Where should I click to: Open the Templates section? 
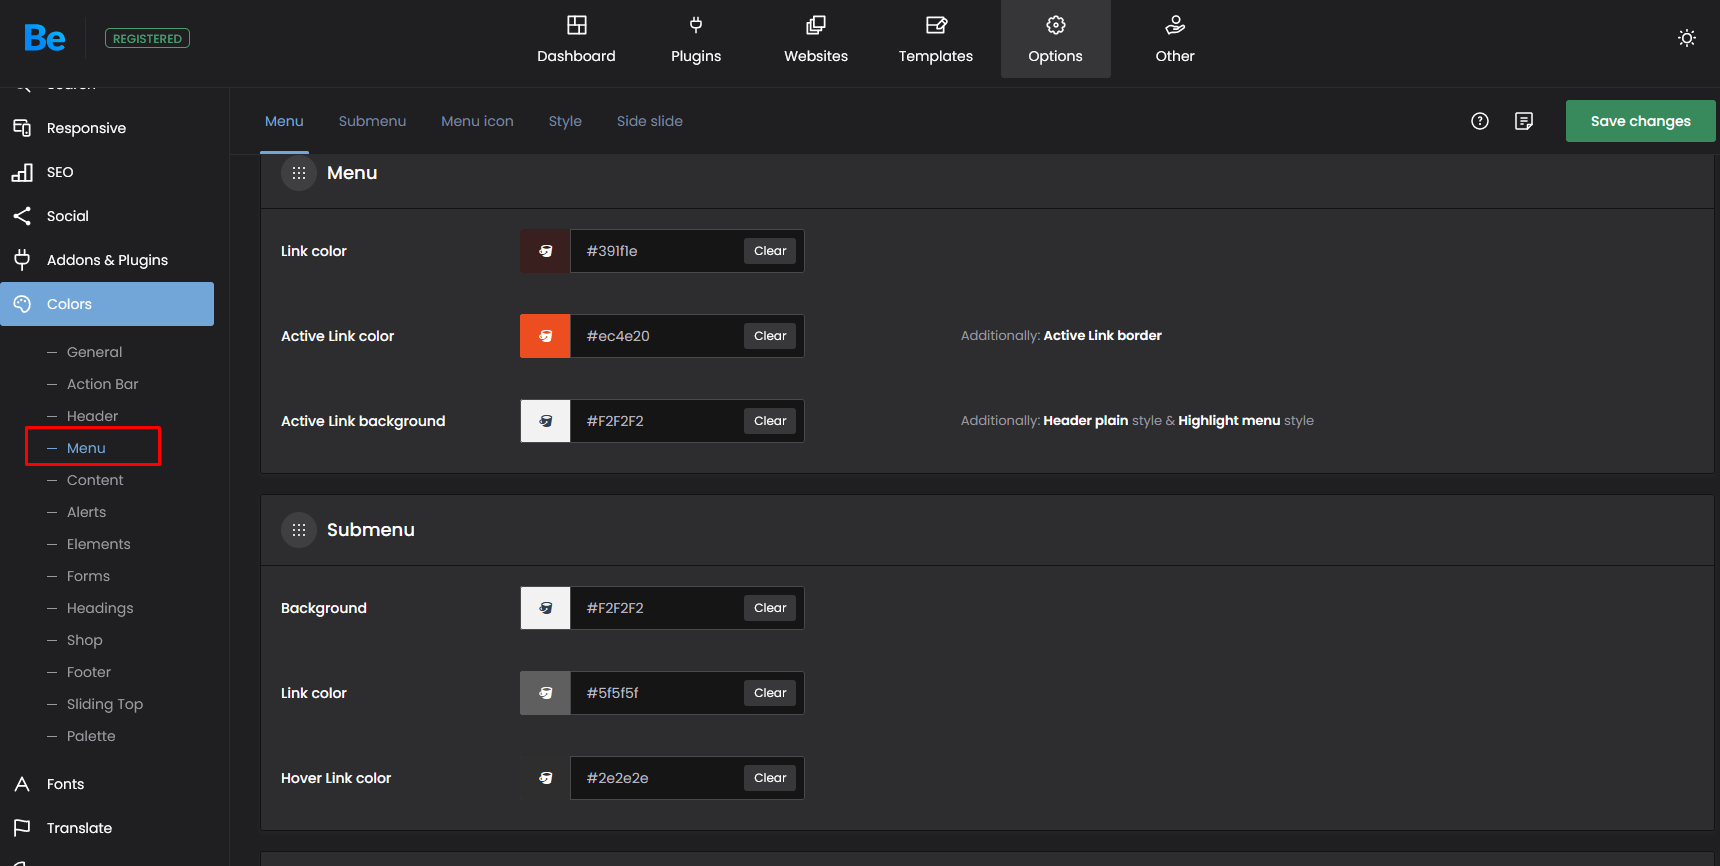[936, 39]
